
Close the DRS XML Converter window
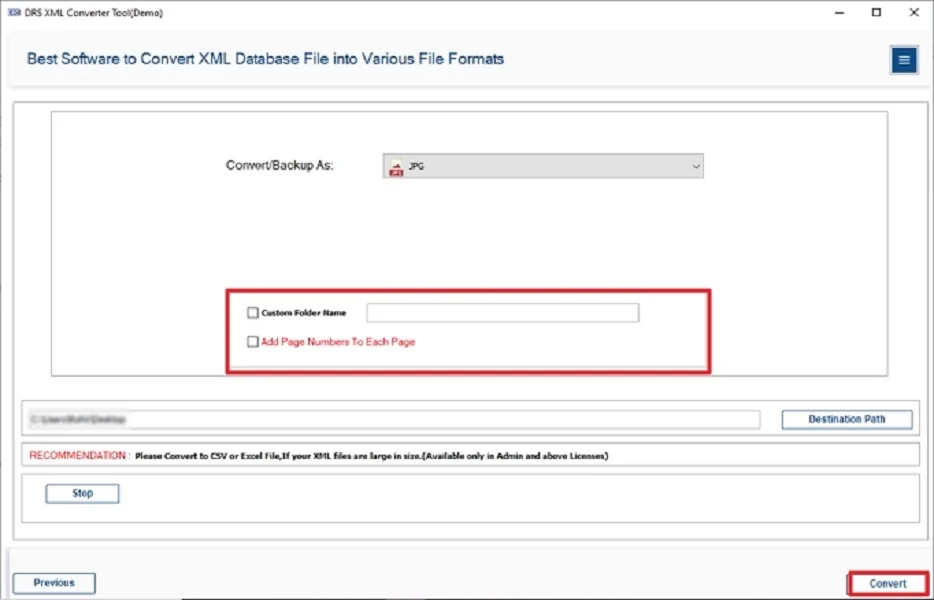(x=916, y=13)
